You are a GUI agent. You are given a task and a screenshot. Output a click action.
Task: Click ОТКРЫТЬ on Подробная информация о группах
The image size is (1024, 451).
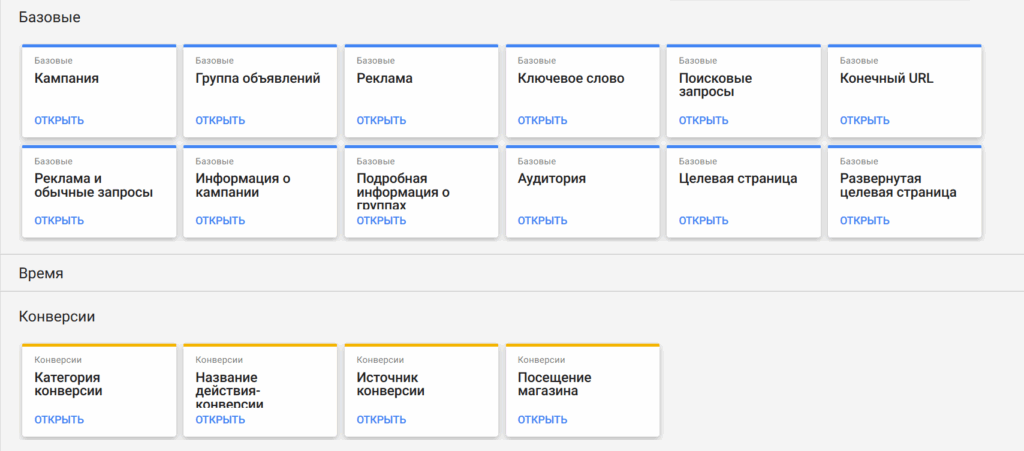click(x=381, y=221)
